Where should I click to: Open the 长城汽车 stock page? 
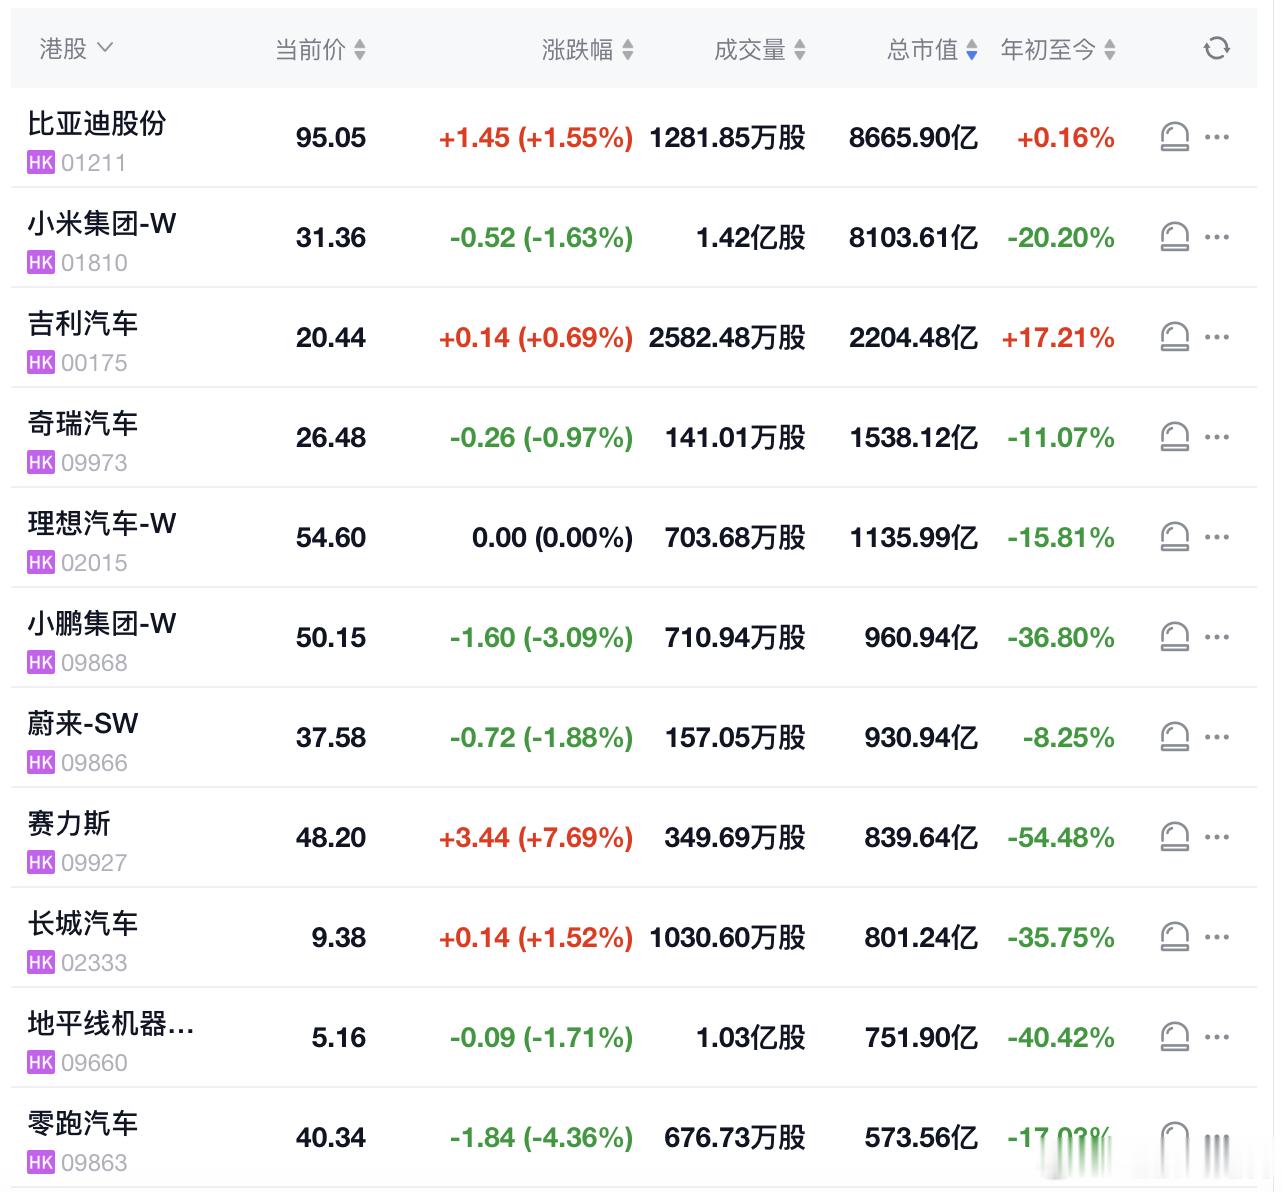click(x=83, y=923)
